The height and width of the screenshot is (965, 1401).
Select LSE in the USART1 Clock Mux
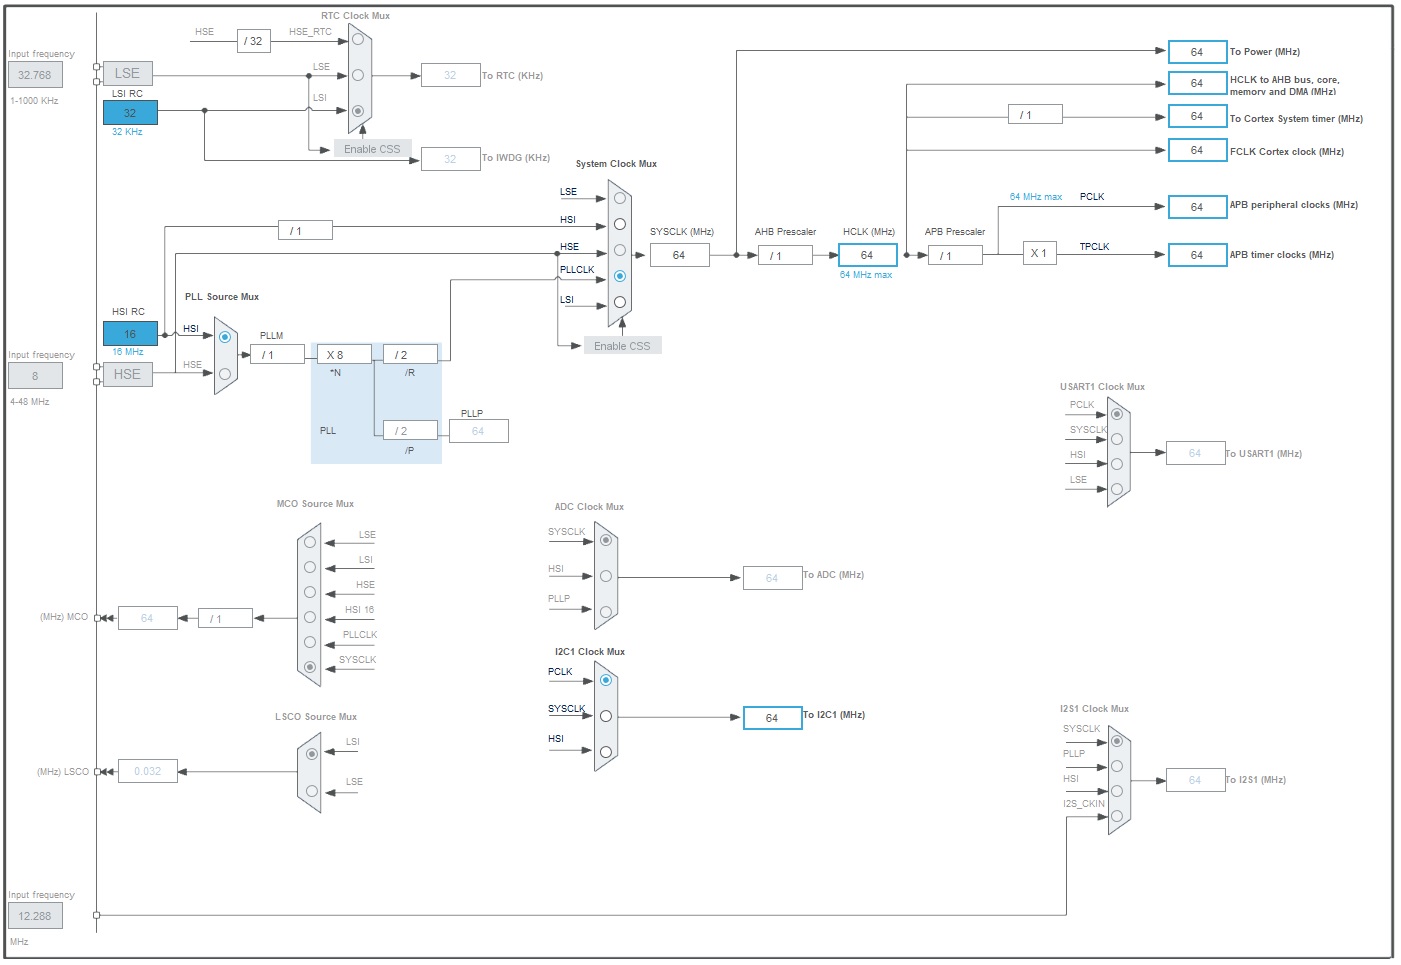tap(1117, 489)
